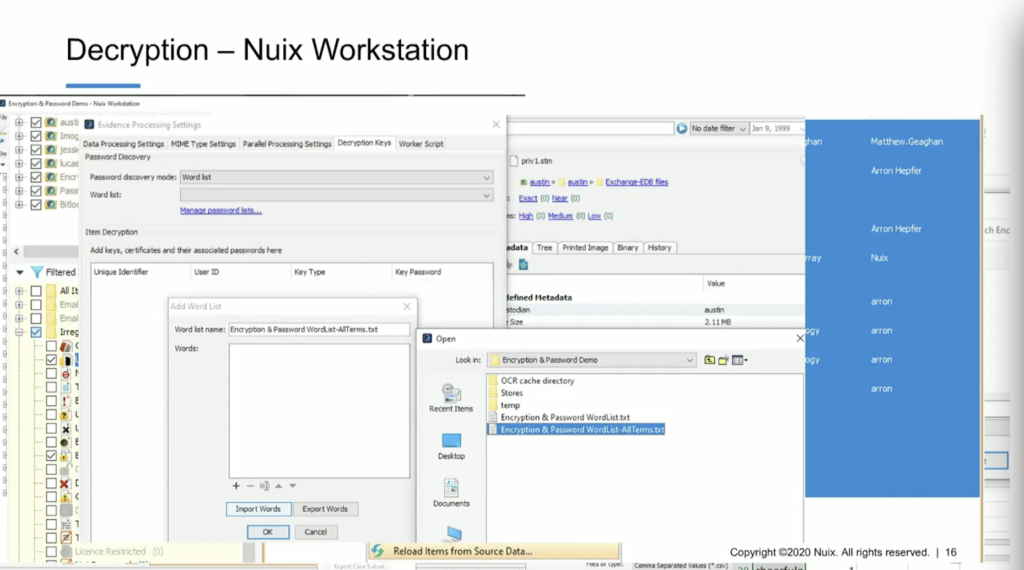
Task: Click the OCR cache directory folder icon
Action: [x=493, y=381]
